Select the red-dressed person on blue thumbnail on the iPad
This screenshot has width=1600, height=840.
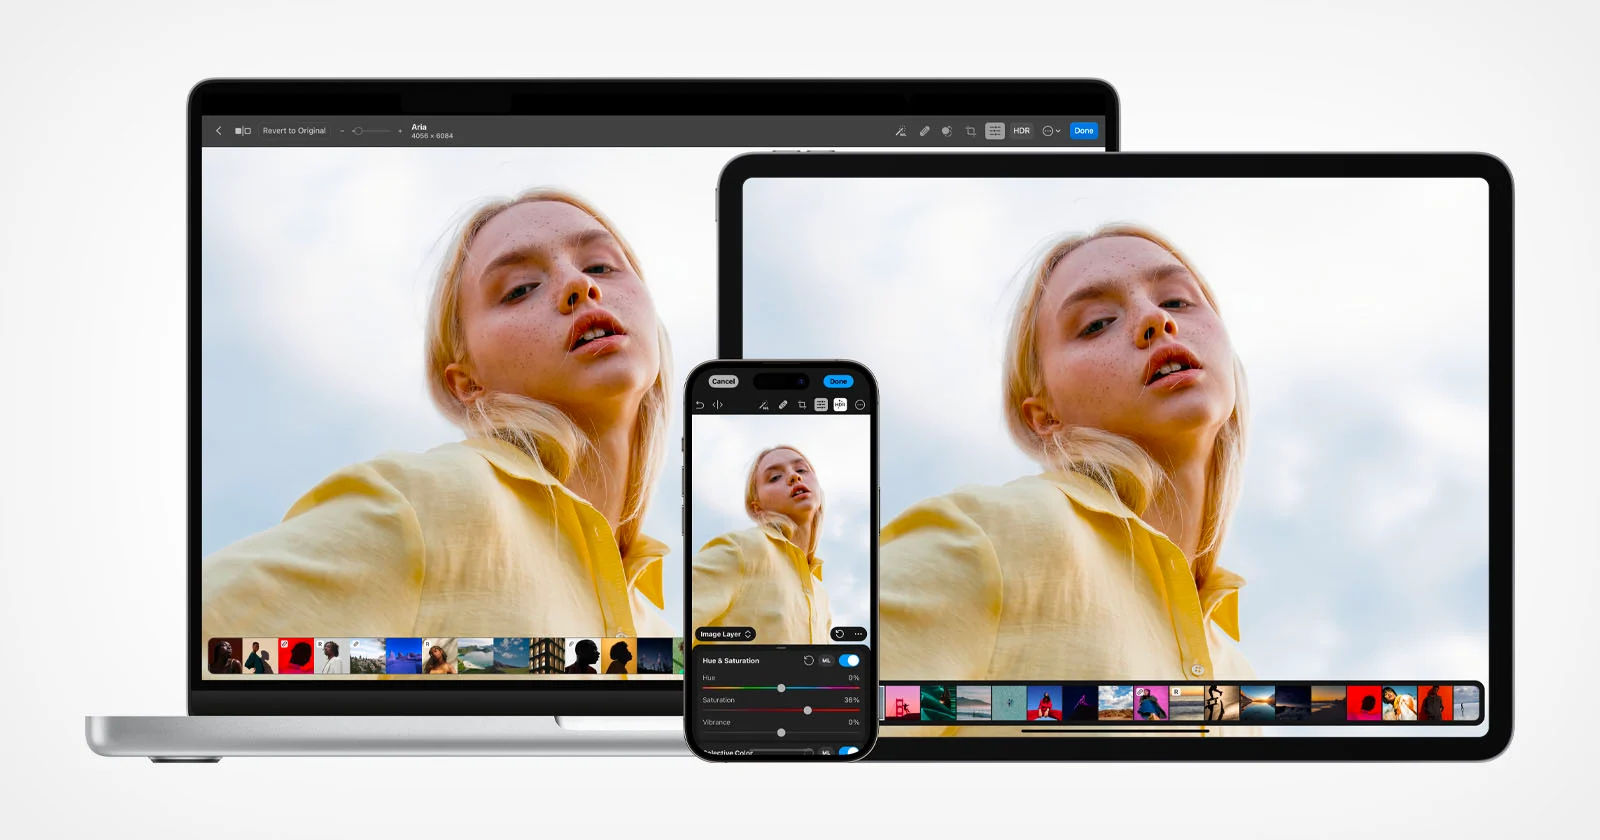[x=1045, y=703]
